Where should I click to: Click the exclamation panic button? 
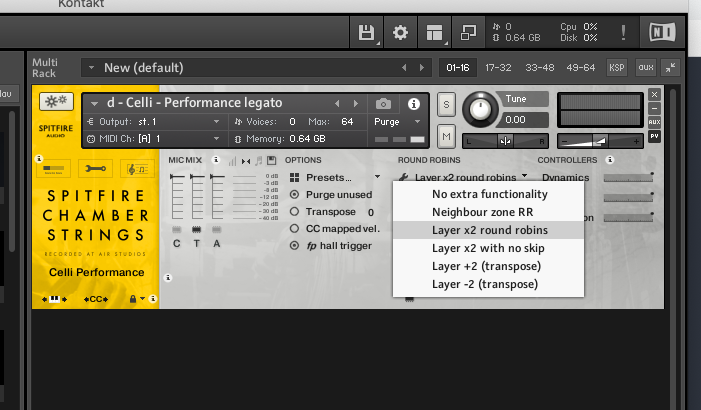click(623, 32)
